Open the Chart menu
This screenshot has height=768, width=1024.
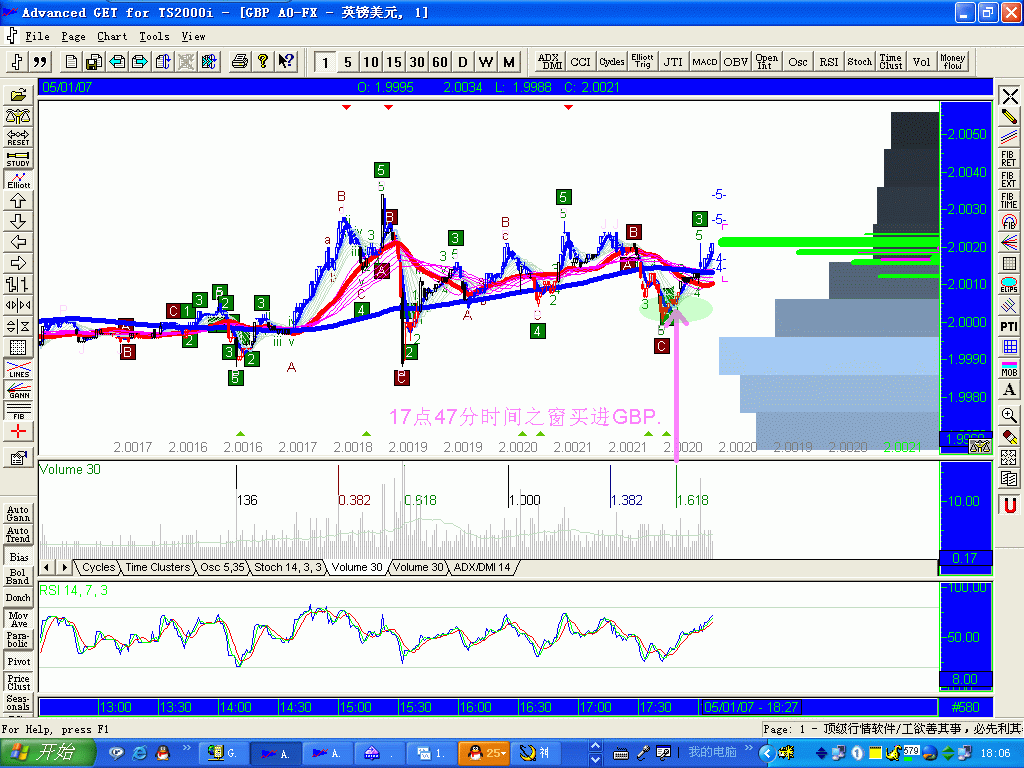[112, 37]
